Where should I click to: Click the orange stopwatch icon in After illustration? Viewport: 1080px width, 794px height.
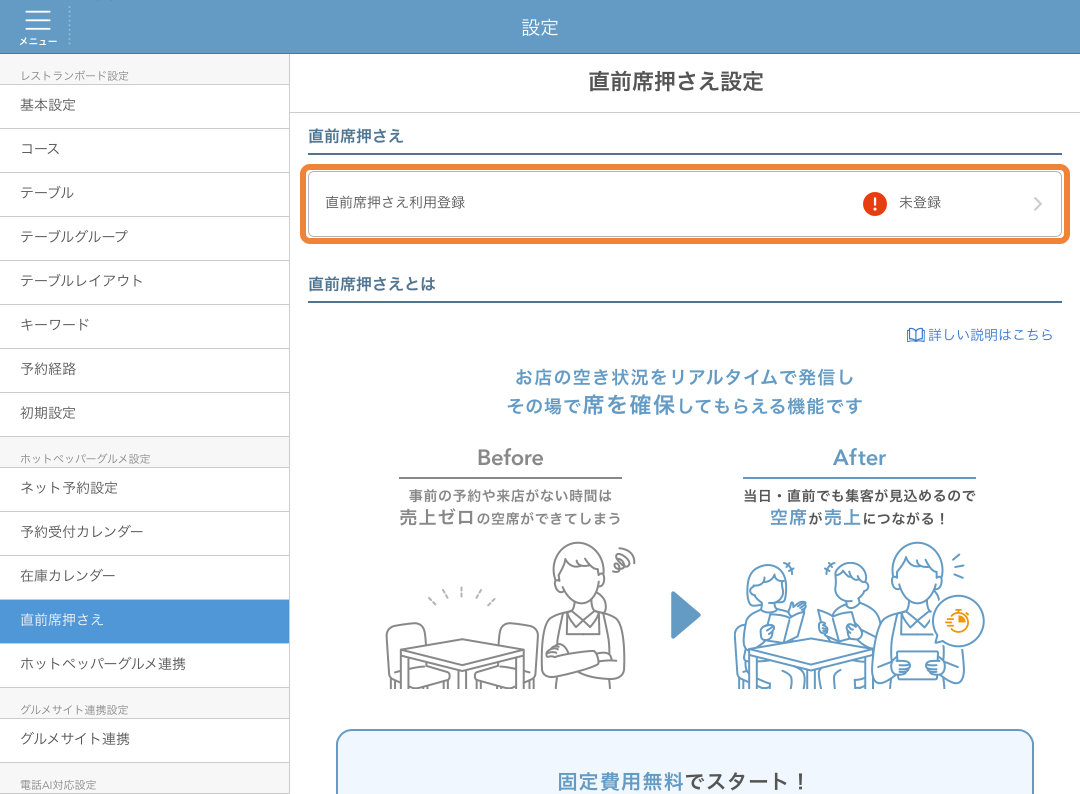[958, 620]
